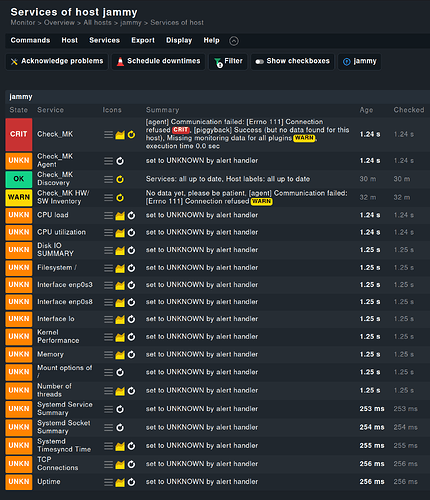
Task: Click the red CRIT state cell
Action: (x=19, y=134)
